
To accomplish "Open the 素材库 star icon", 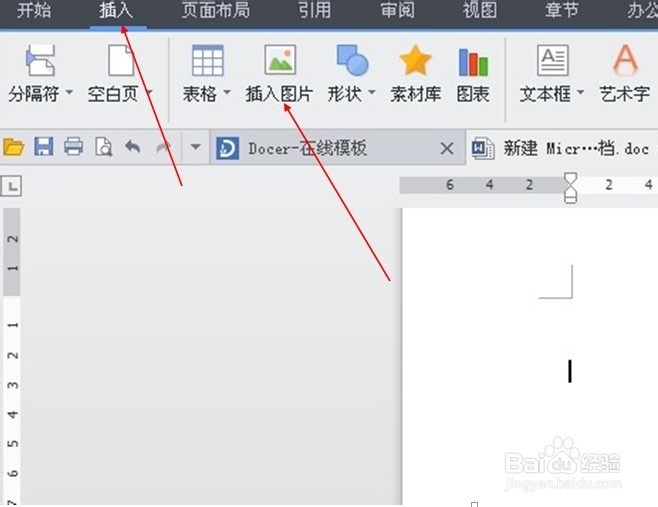I will [415, 60].
